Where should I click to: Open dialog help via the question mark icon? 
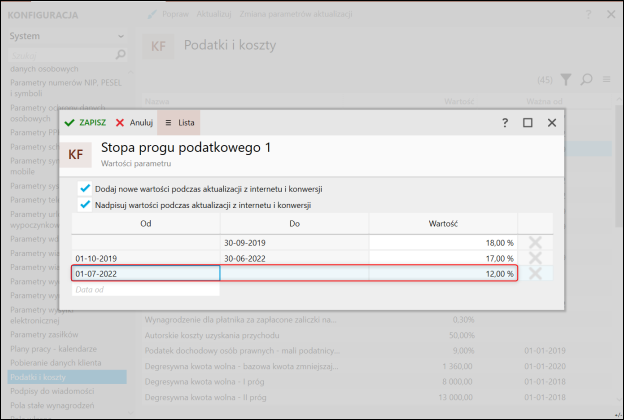click(505, 123)
